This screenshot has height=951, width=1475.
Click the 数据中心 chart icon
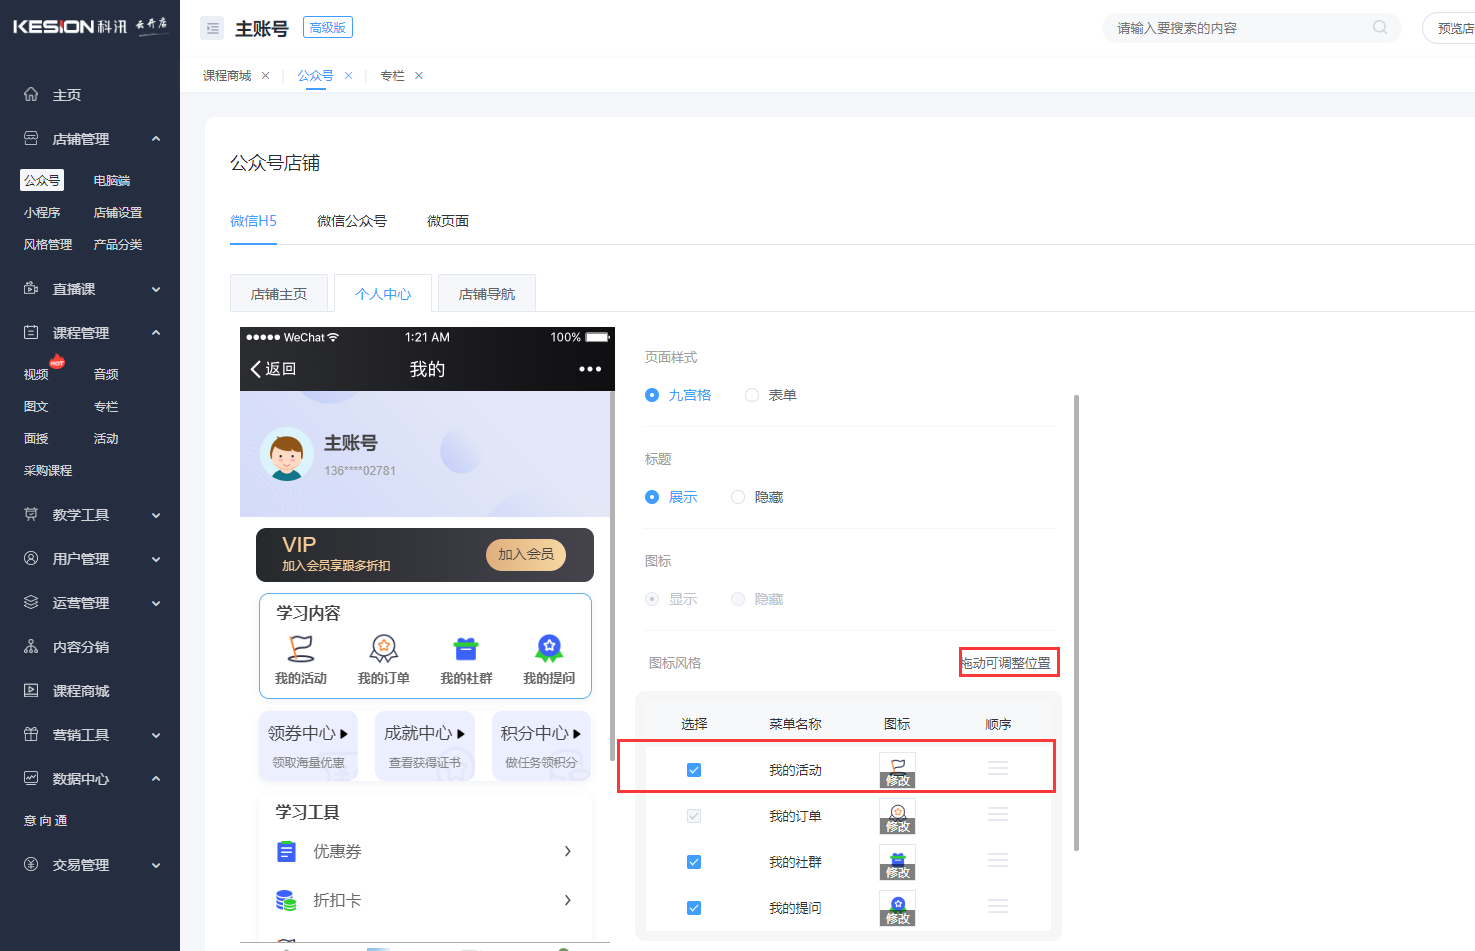pos(29,778)
